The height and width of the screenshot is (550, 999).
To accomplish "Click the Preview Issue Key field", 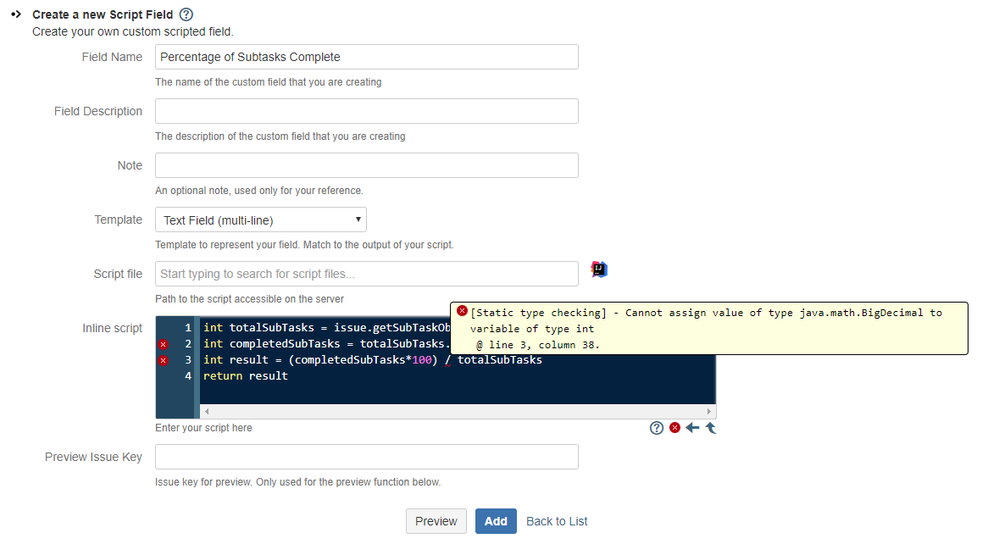I will [x=366, y=457].
